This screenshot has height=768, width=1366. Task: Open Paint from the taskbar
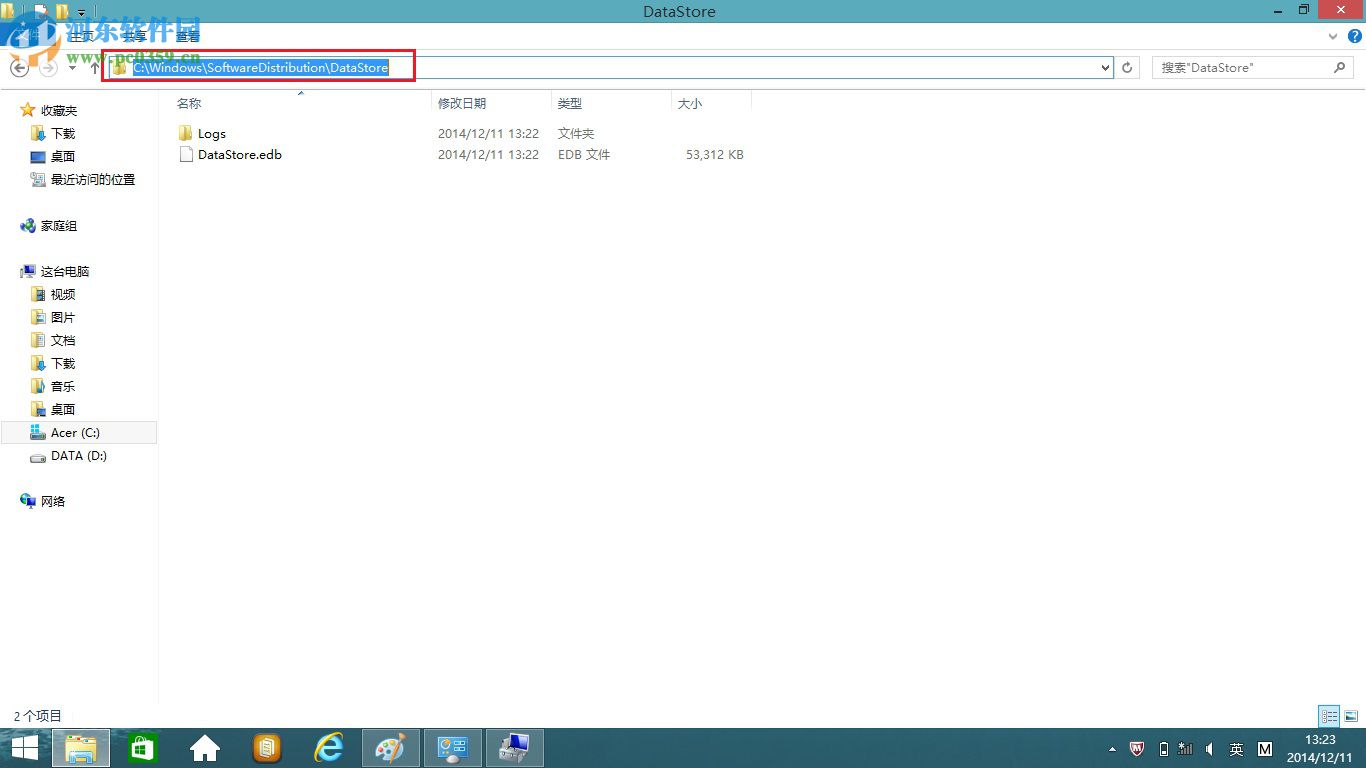click(x=390, y=748)
